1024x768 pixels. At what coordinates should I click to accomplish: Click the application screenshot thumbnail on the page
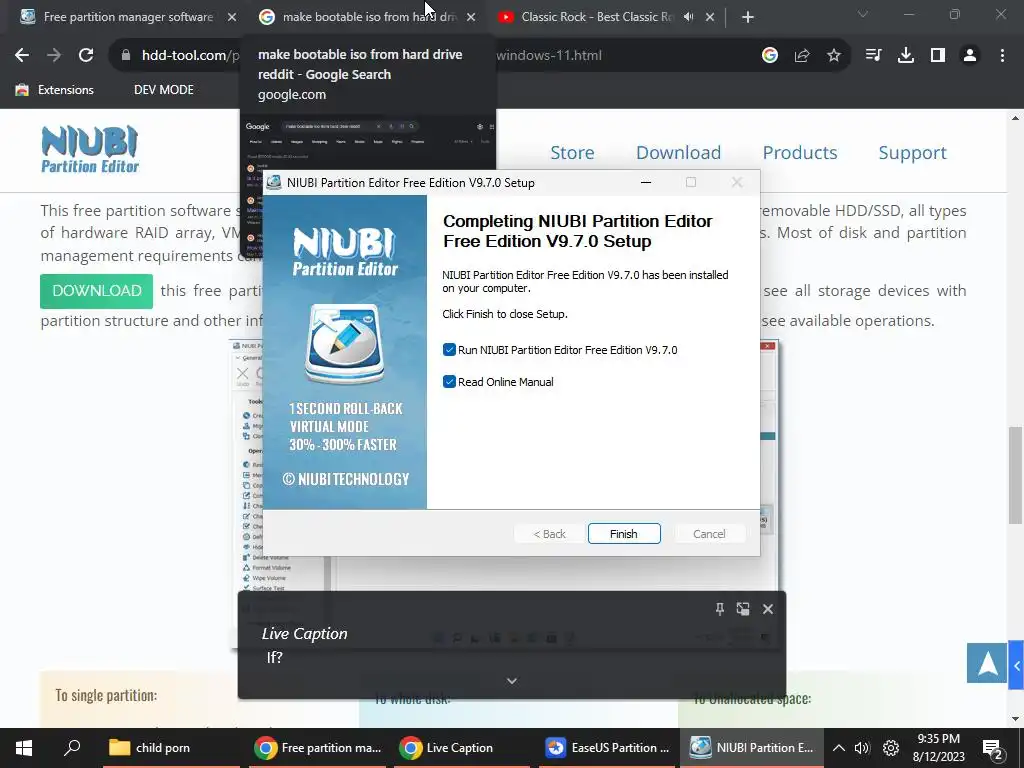(503, 494)
